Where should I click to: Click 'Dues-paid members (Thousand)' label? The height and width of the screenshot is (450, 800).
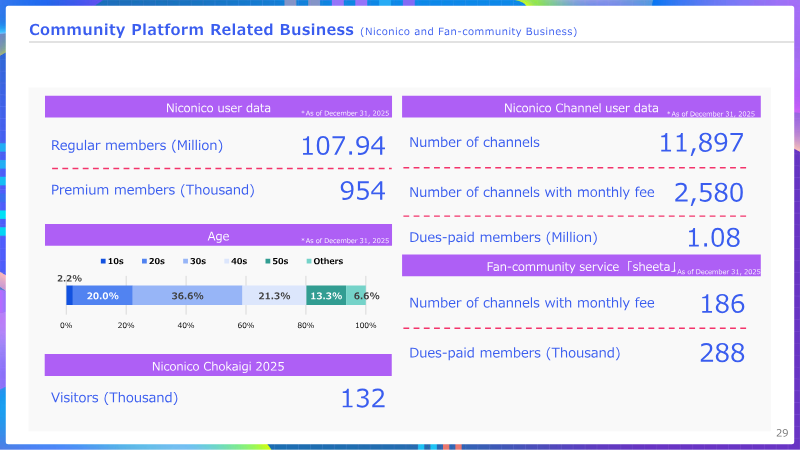(x=515, y=353)
